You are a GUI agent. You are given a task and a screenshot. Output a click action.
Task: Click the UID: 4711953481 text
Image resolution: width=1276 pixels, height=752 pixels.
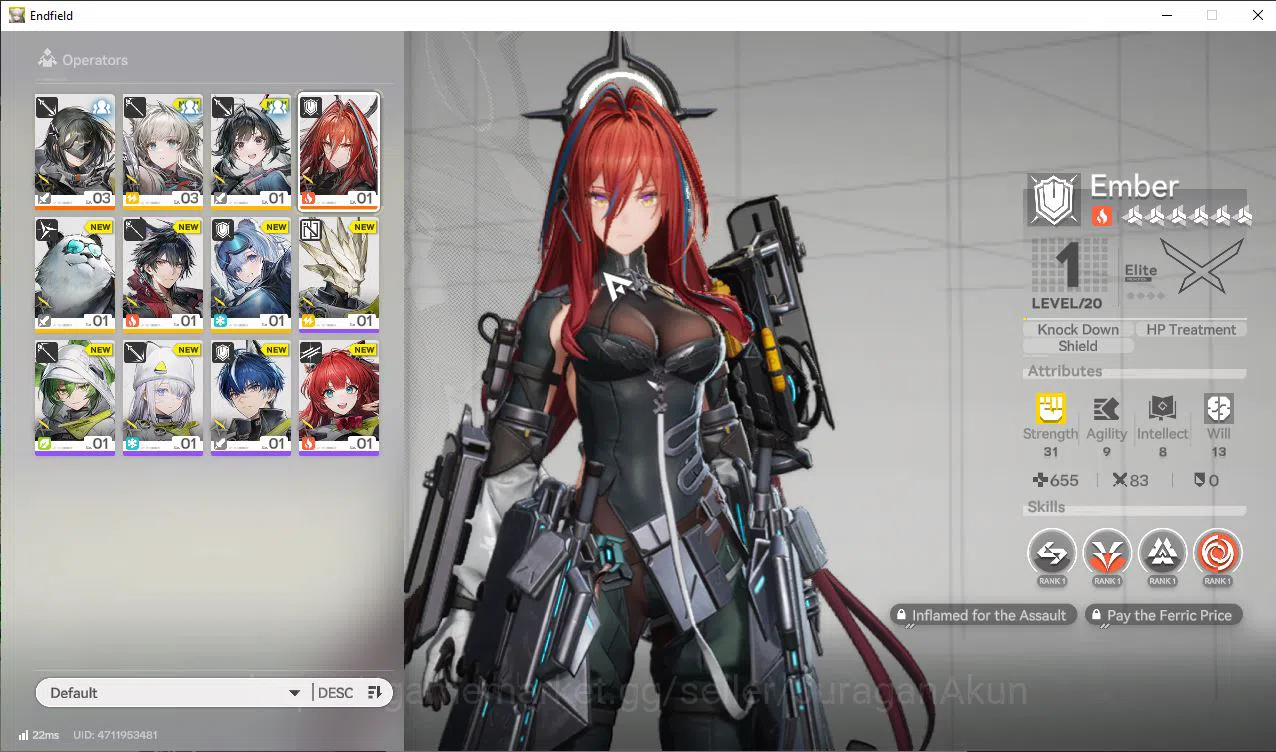click(115, 735)
